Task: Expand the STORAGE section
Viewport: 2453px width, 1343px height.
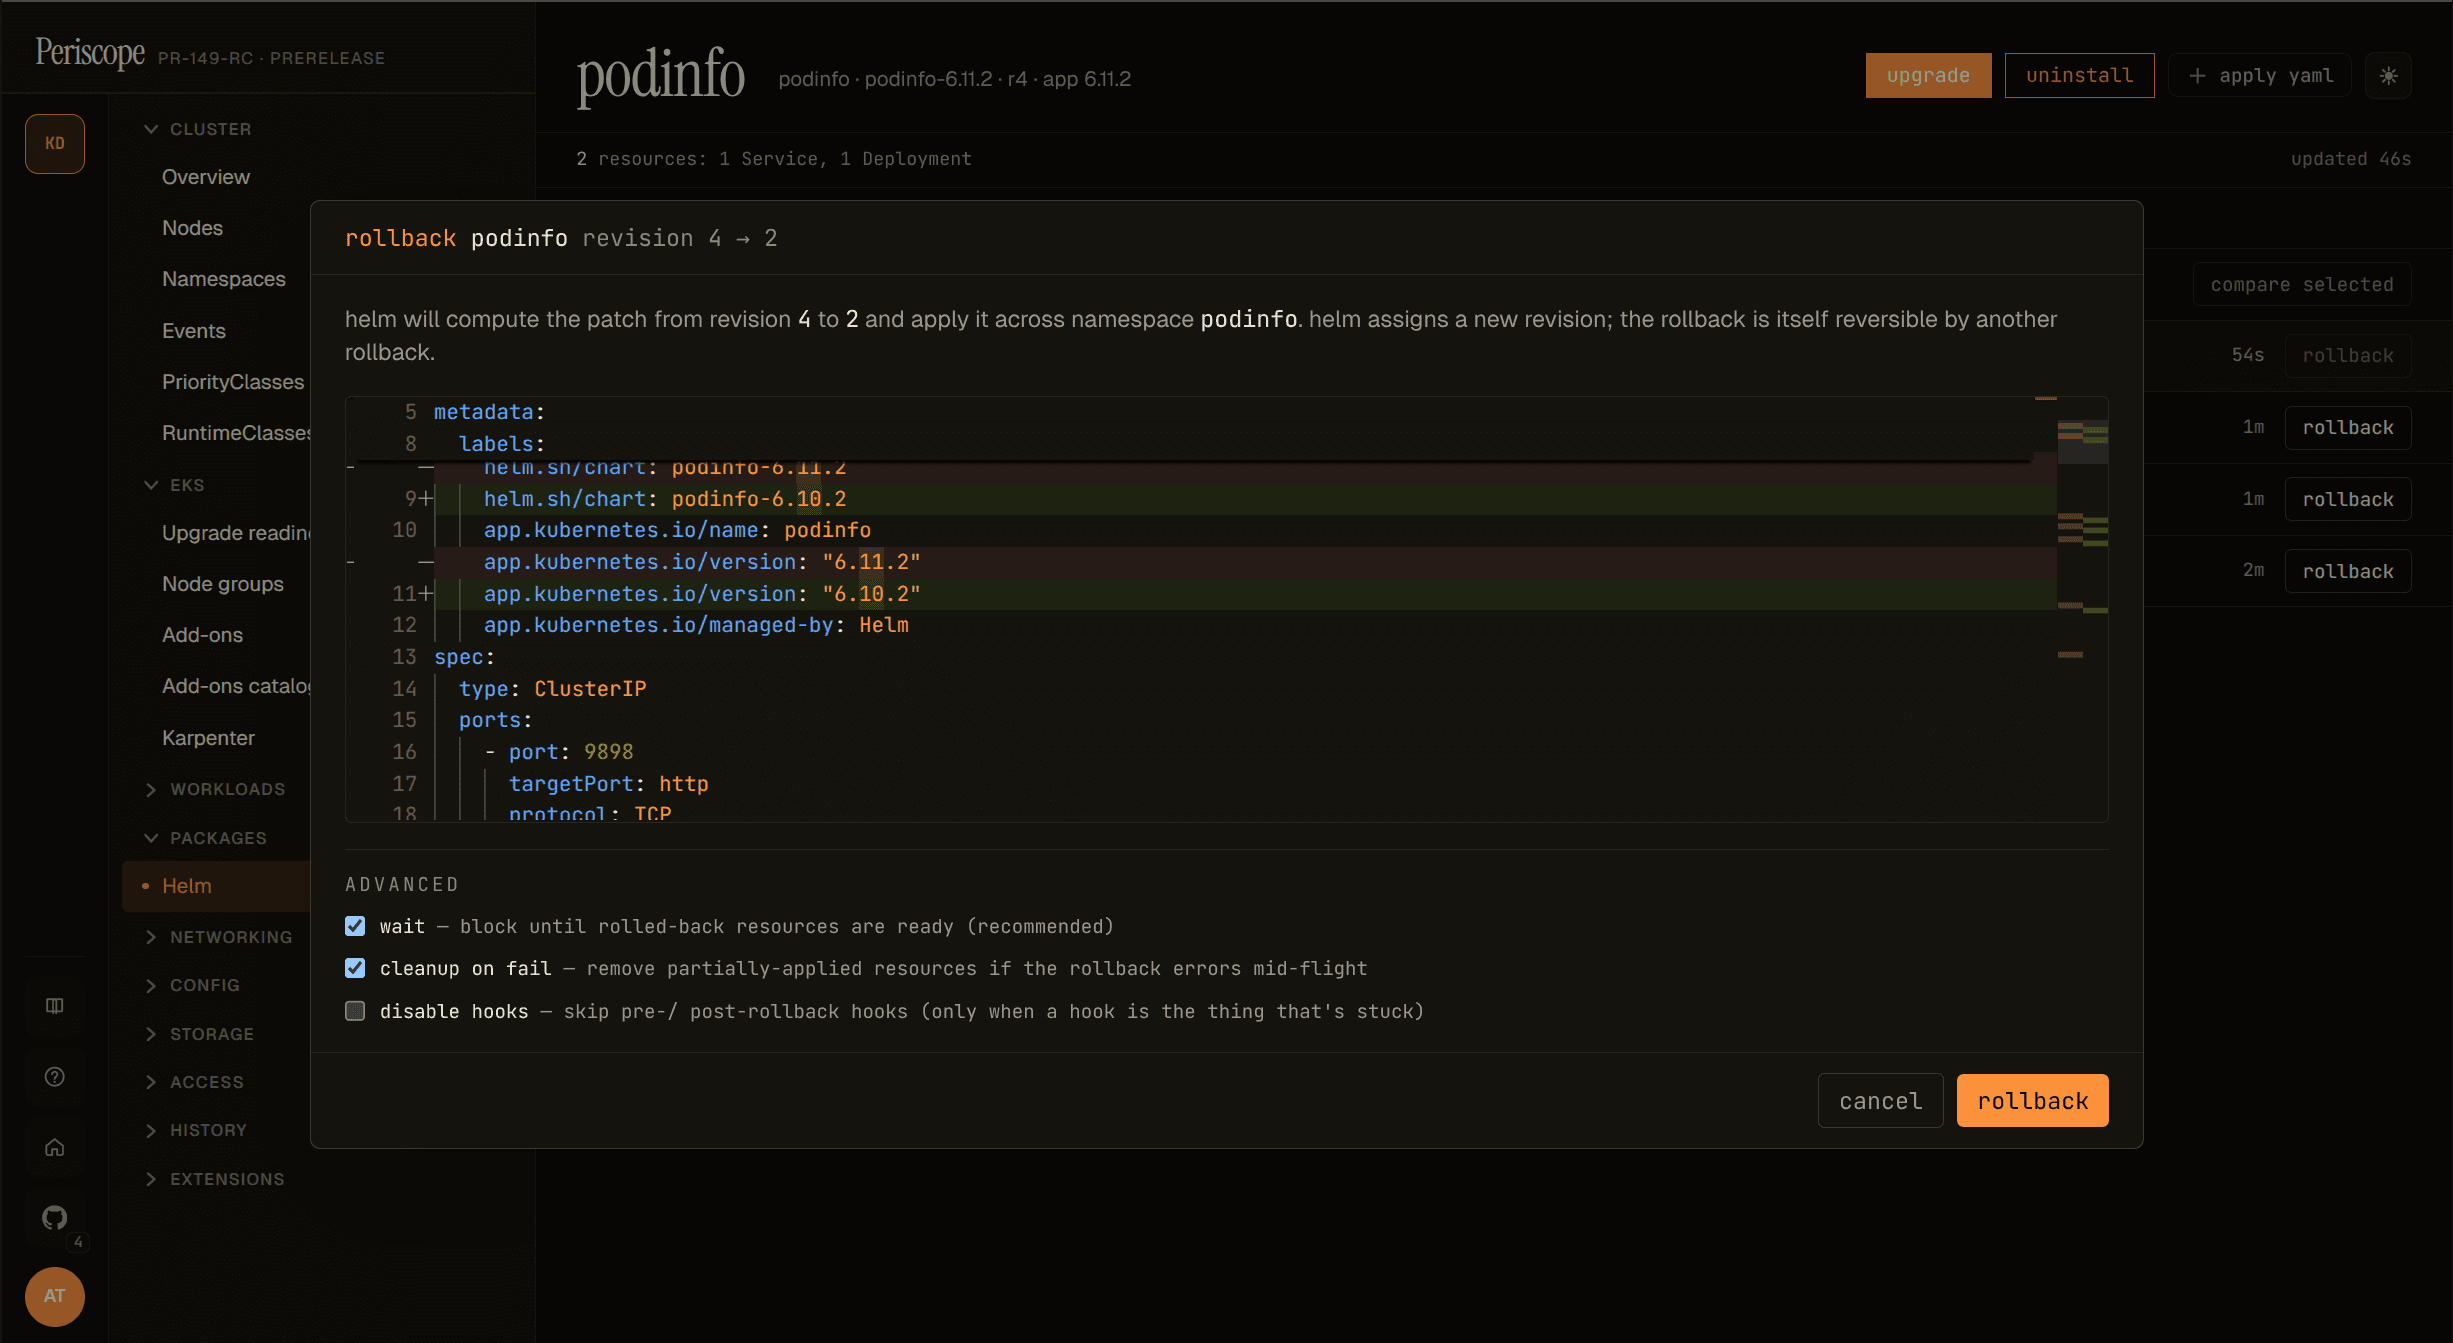Action: tap(200, 1034)
